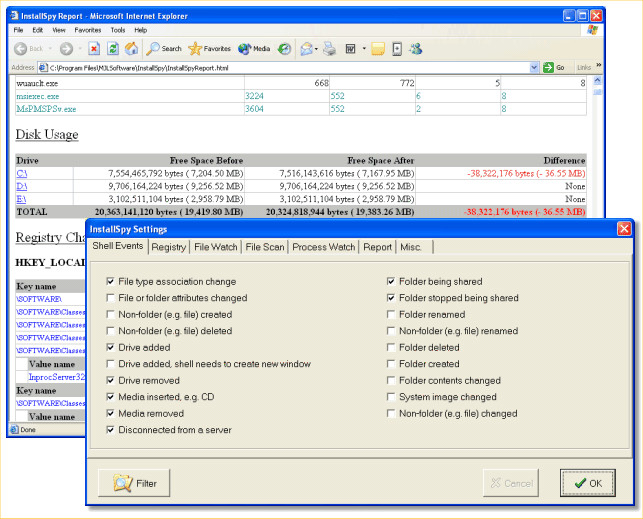Open Search in IE toolbar

164,49
